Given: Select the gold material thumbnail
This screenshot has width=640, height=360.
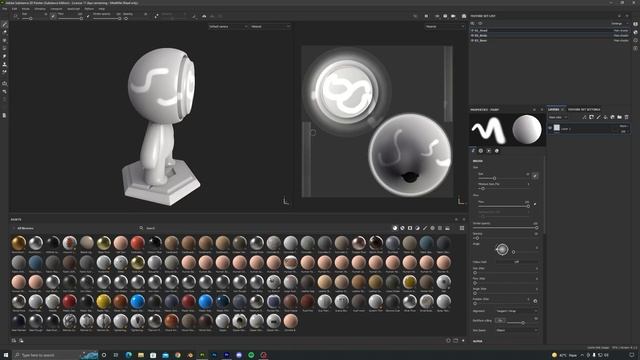Looking at the screenshot, I should [19, 243].
